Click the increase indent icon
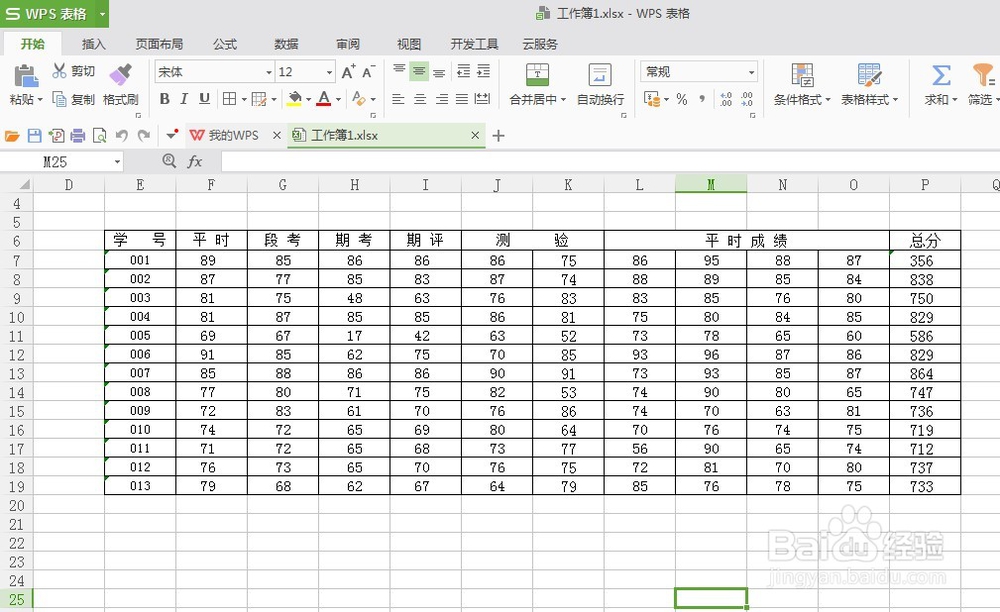Viewport: 1000px width, 612px height. [x=484, y=71]
